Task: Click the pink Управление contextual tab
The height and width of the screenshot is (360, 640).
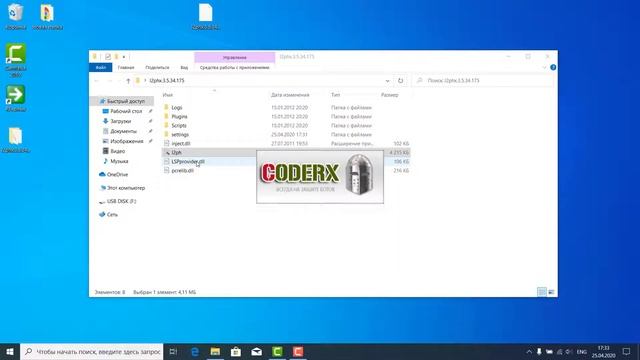Action: coord(235,57)
